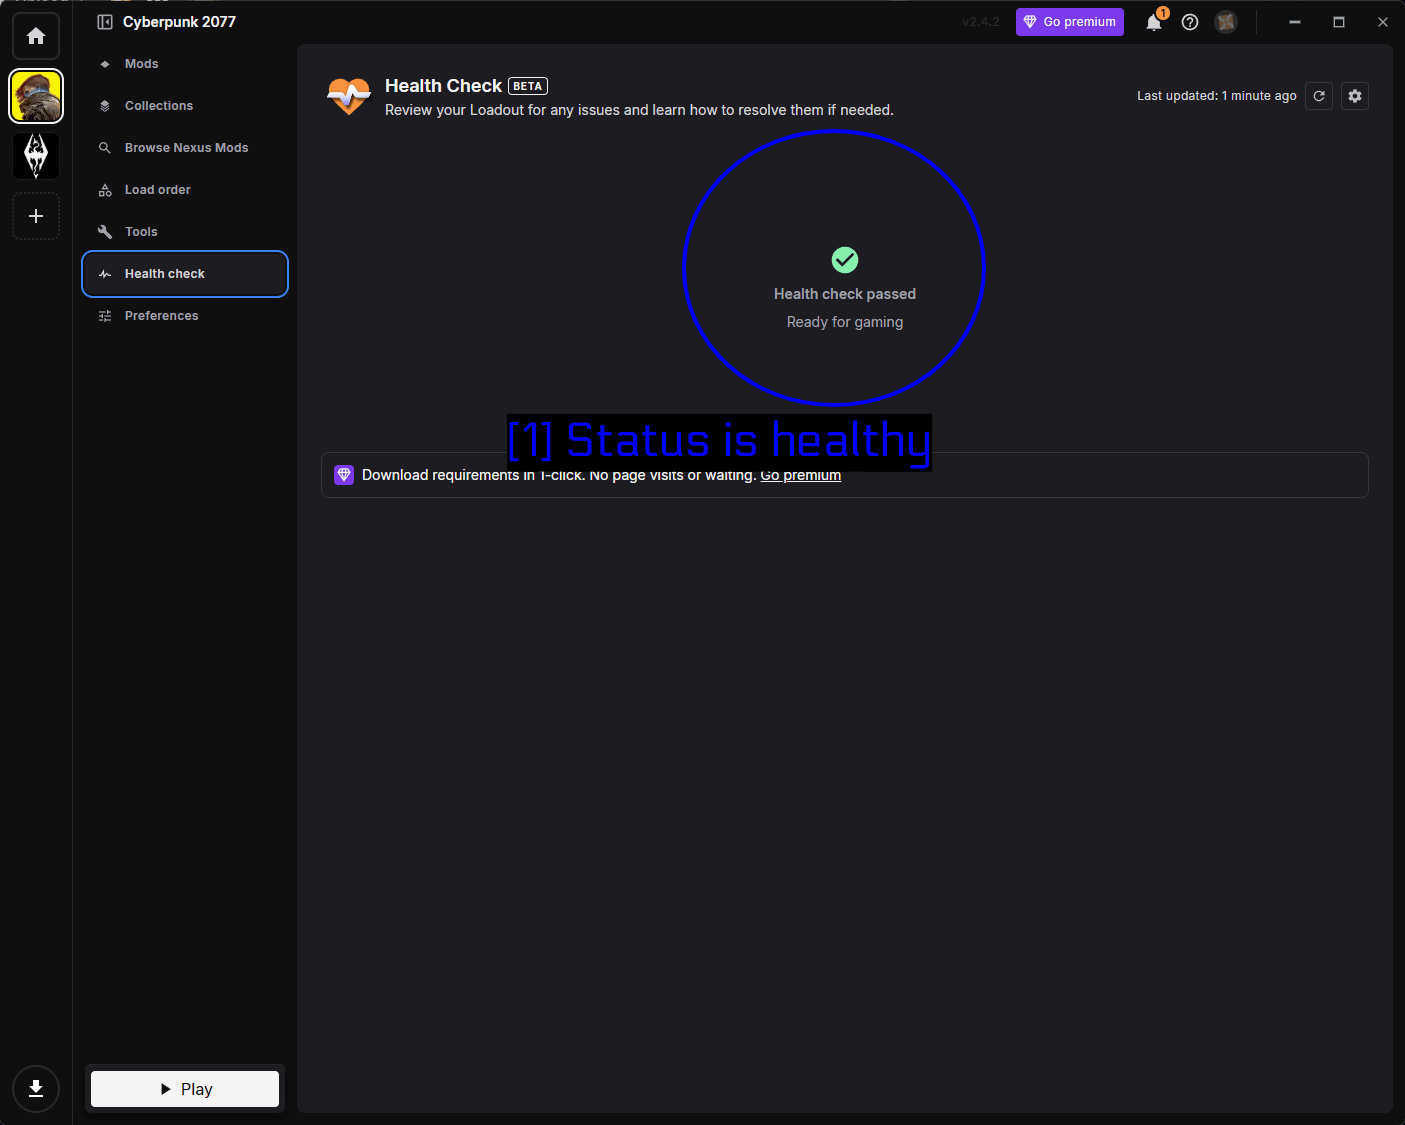The height and width of the screenshot is (1125, 1405).
Task: Open Health Check settings gear
Action: [1355, 96]
